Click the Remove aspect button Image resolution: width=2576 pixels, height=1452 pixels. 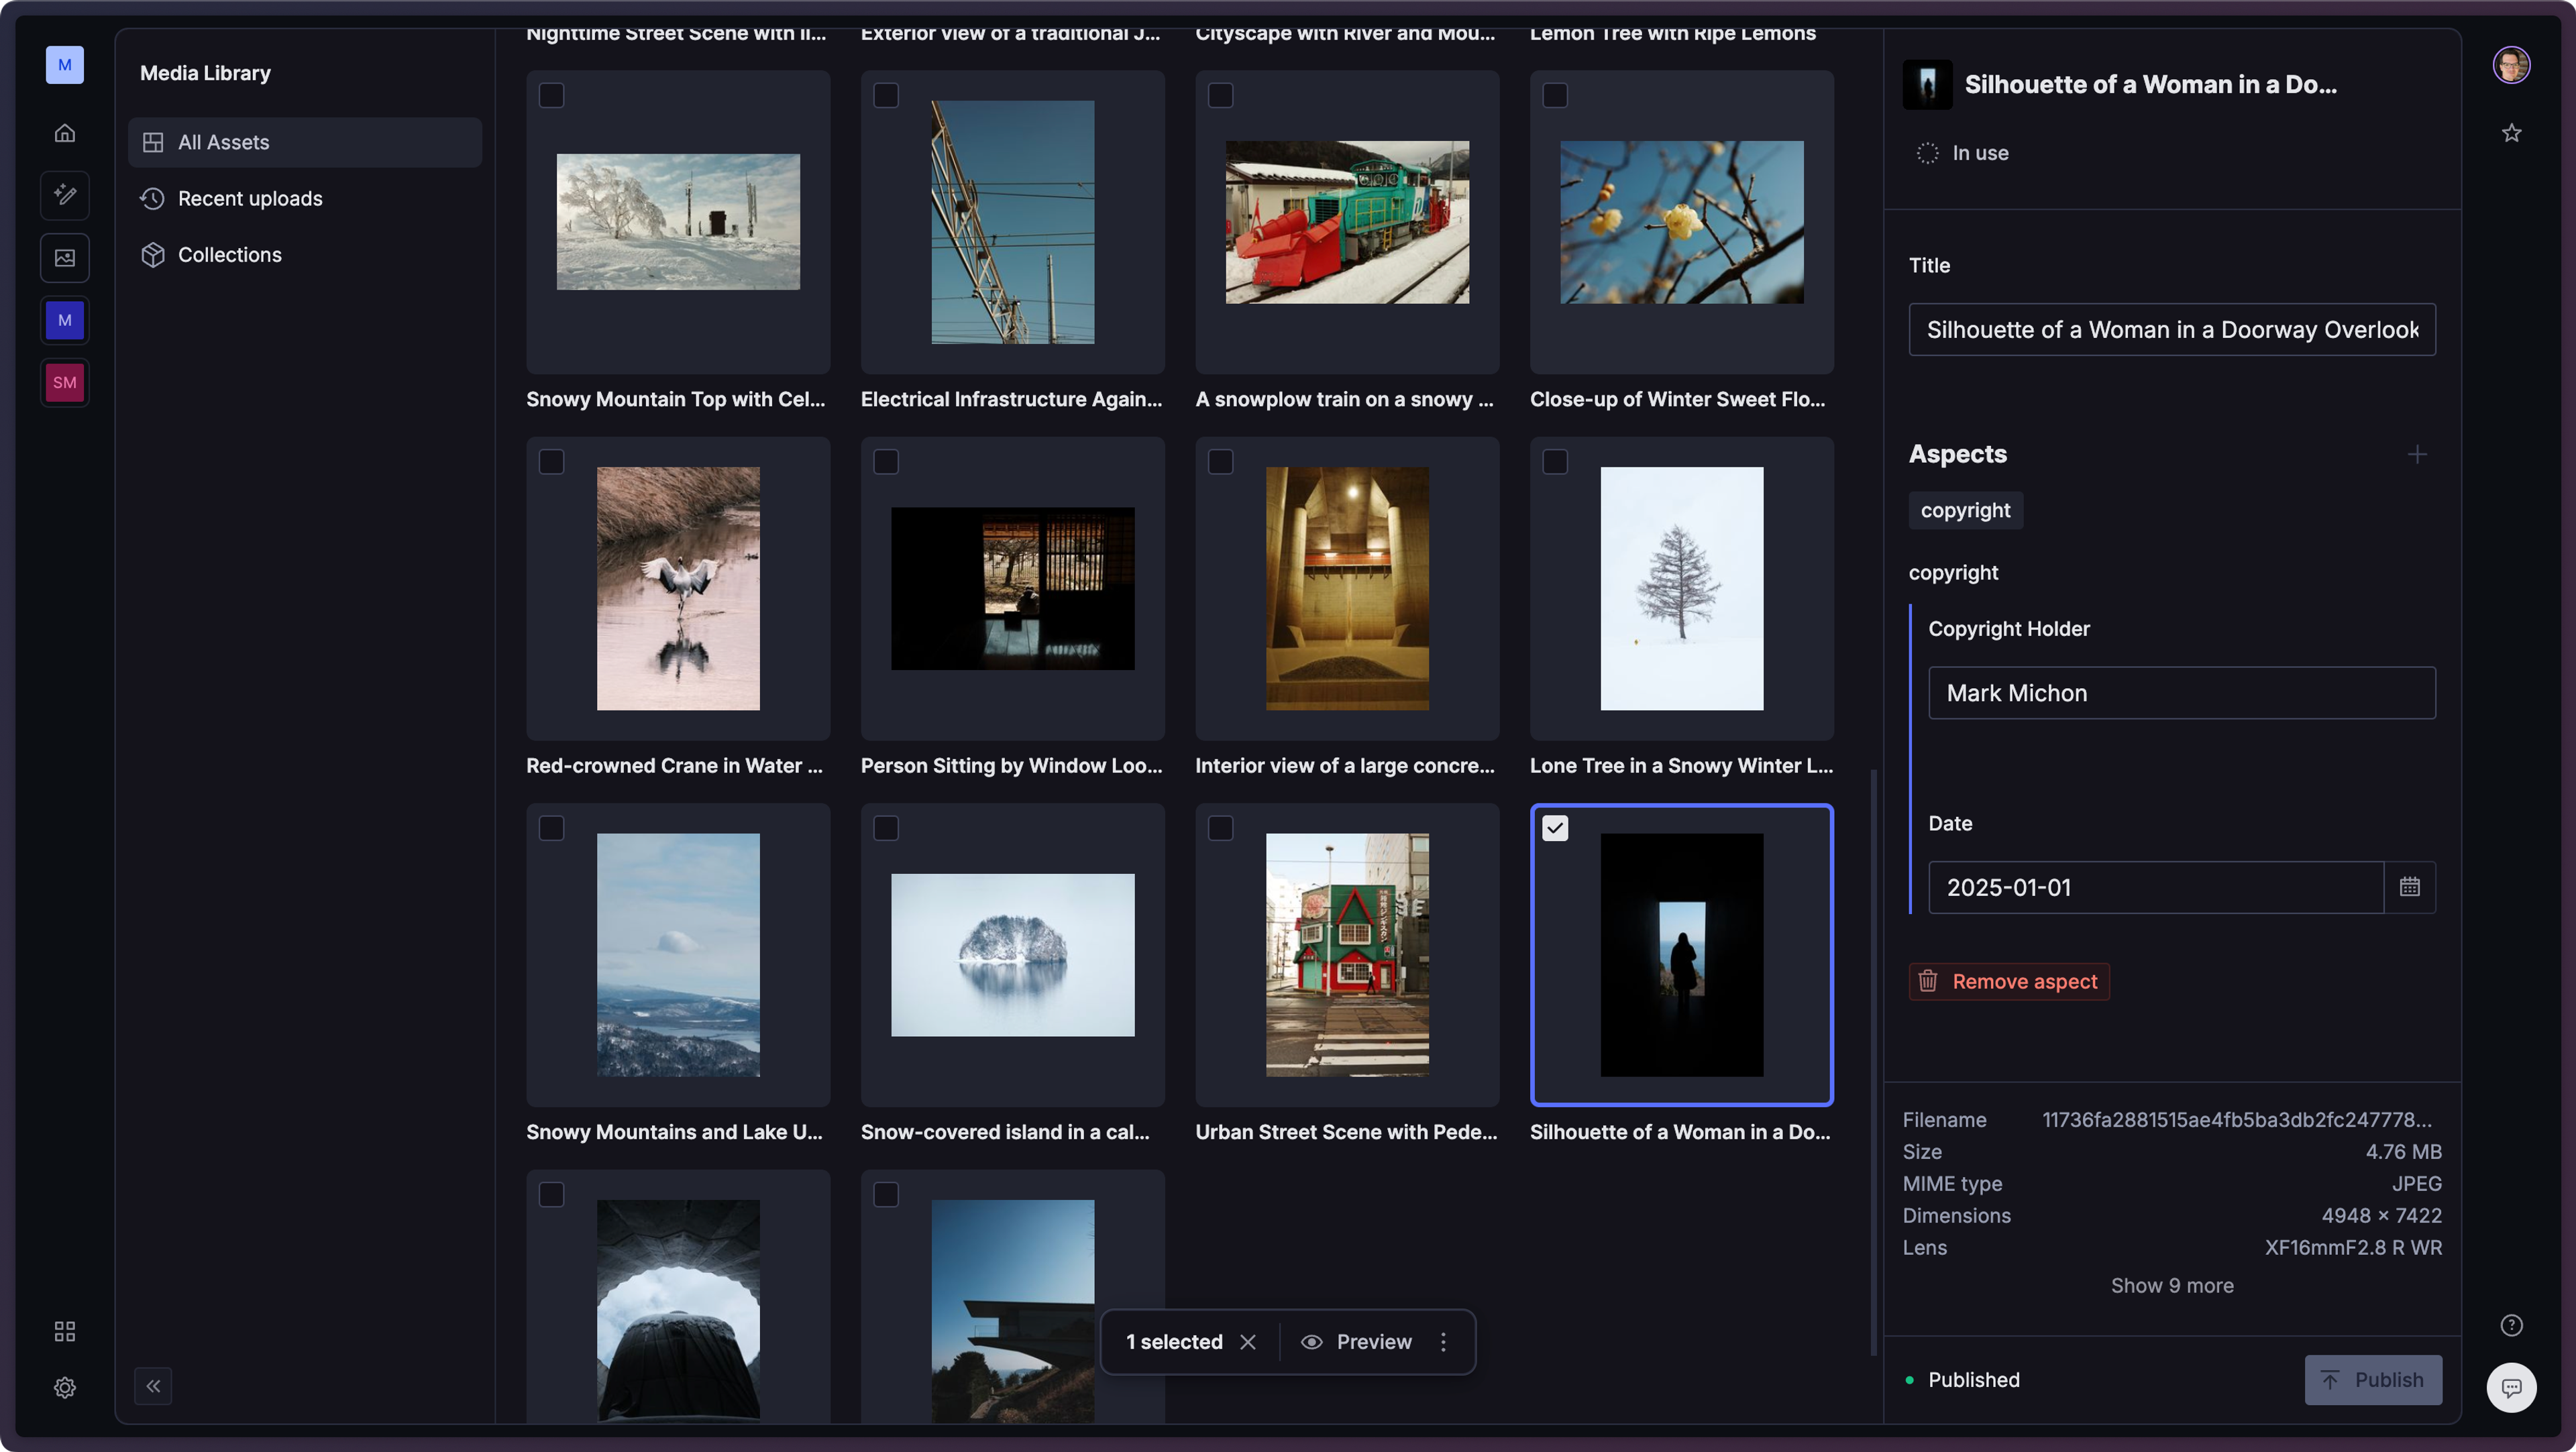pos(2009,982)
